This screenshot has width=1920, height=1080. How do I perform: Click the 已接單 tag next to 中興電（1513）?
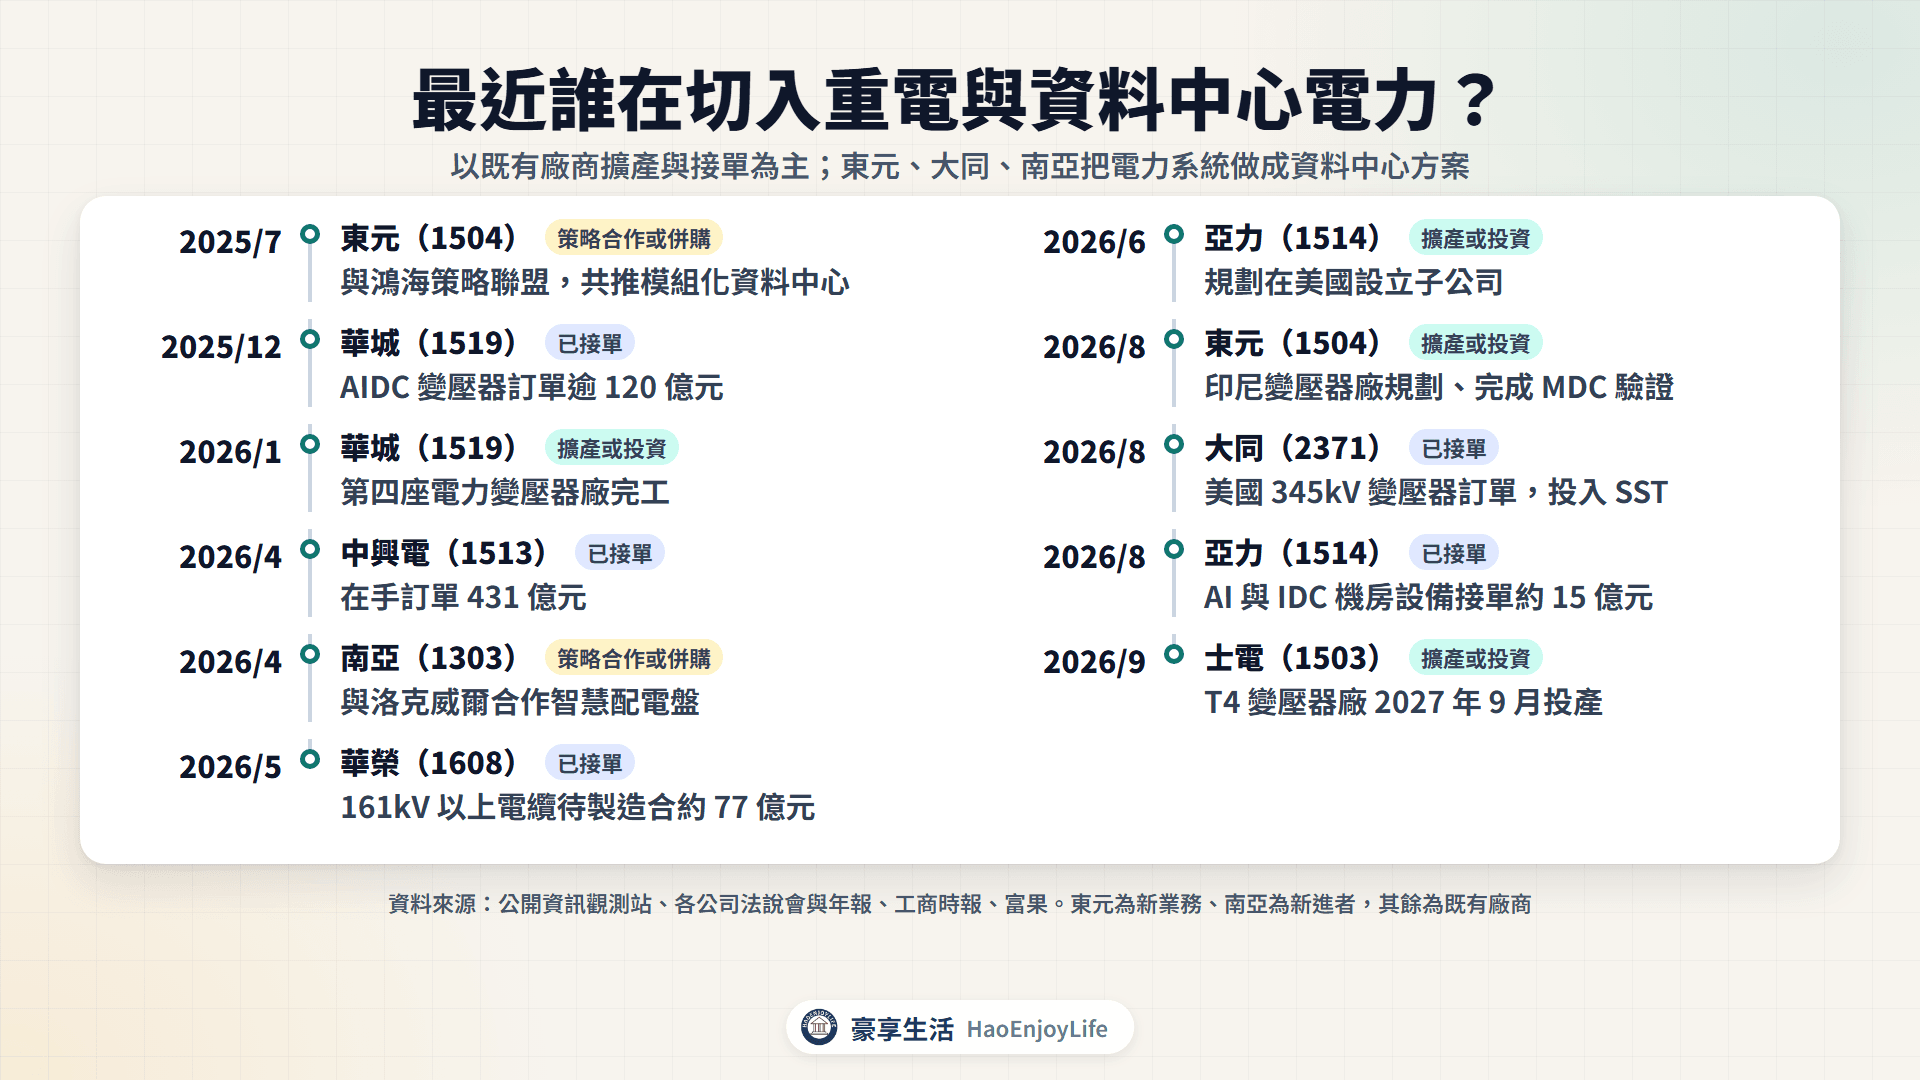click(x=620, y=553)
